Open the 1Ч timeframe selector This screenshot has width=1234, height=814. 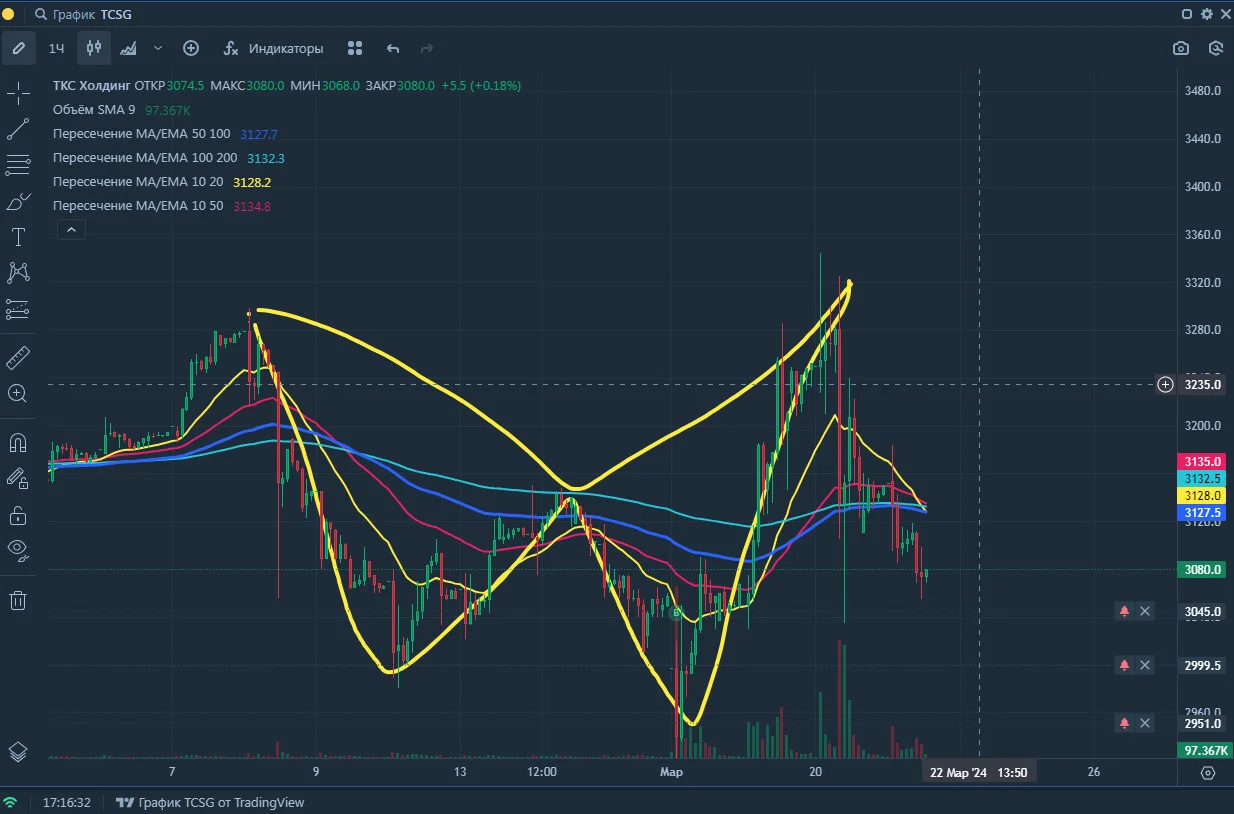(x=57, y=48)
